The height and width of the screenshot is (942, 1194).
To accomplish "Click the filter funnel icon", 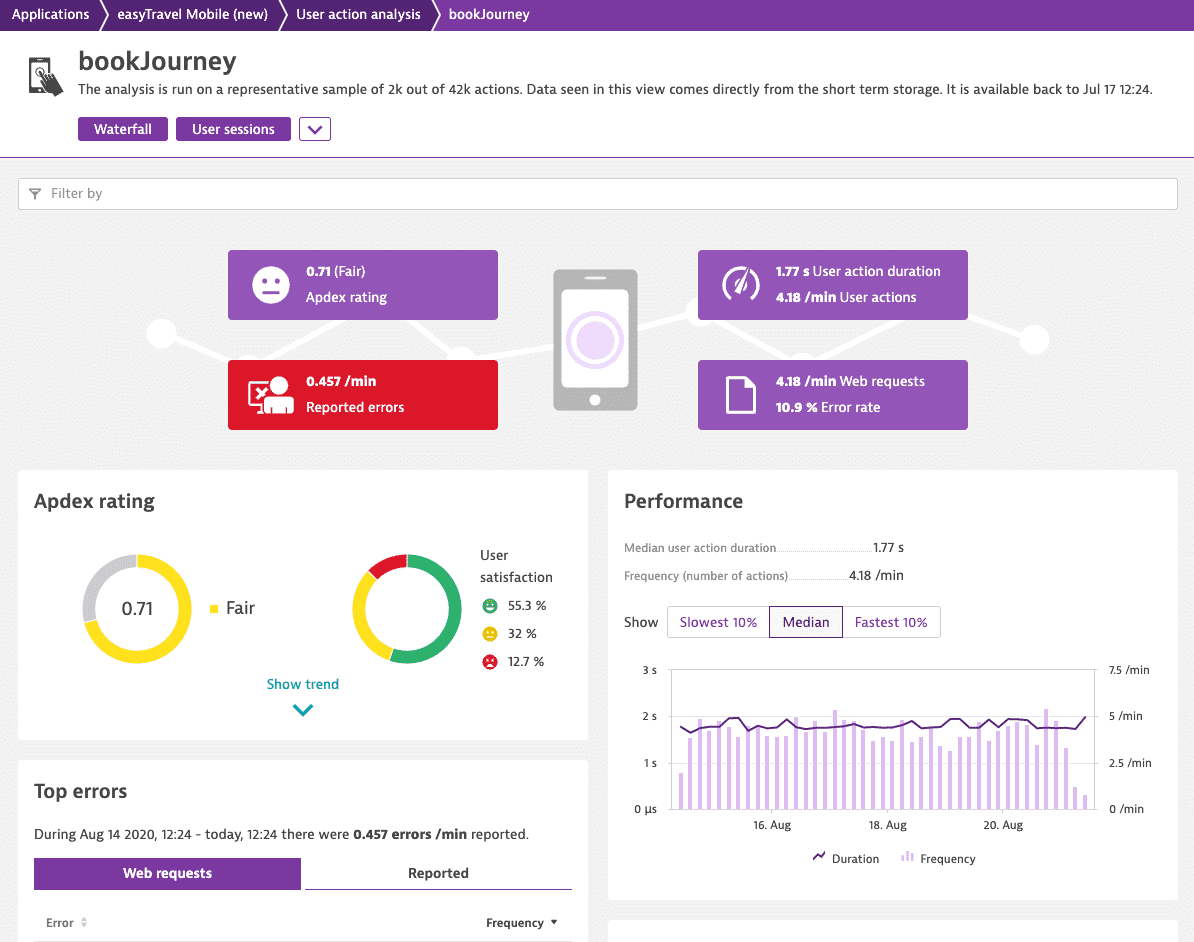I will pyautogui.click(x=35, y=194).
